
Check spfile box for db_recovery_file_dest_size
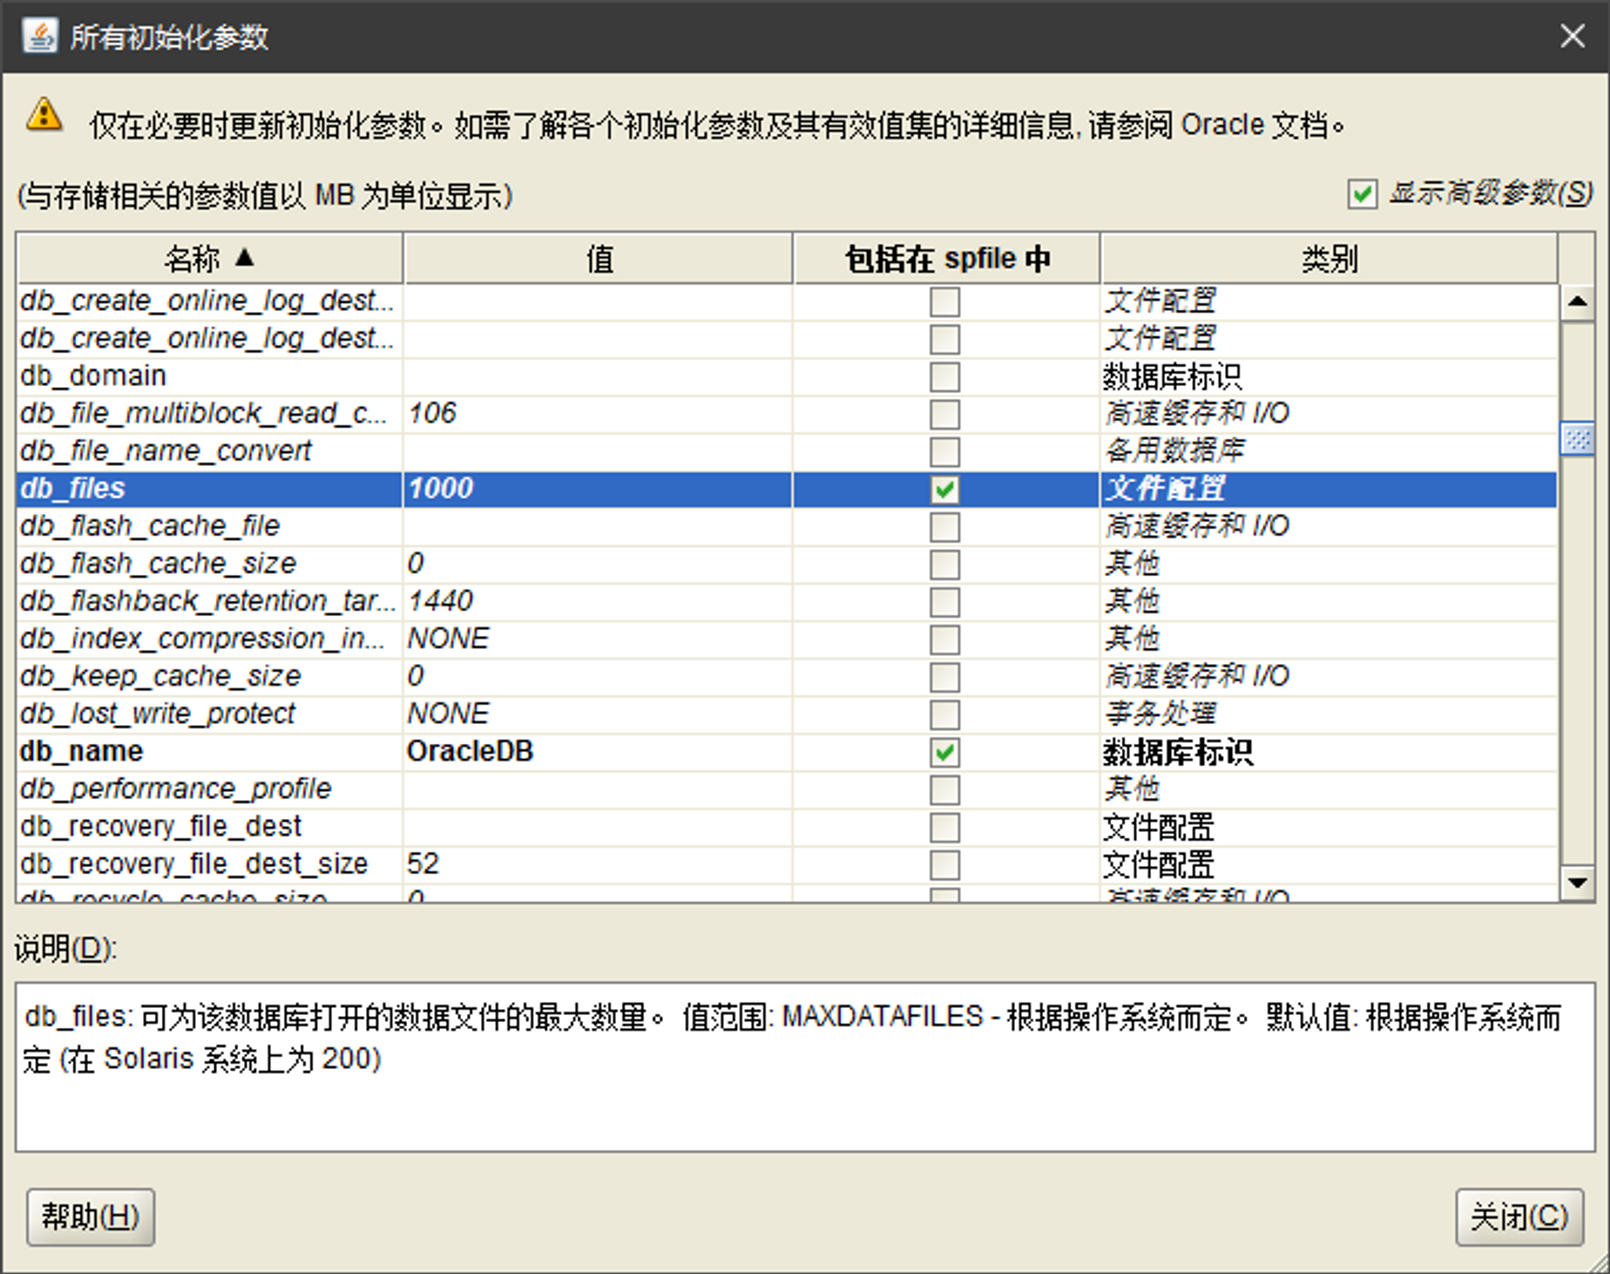[x=945, y=865]
